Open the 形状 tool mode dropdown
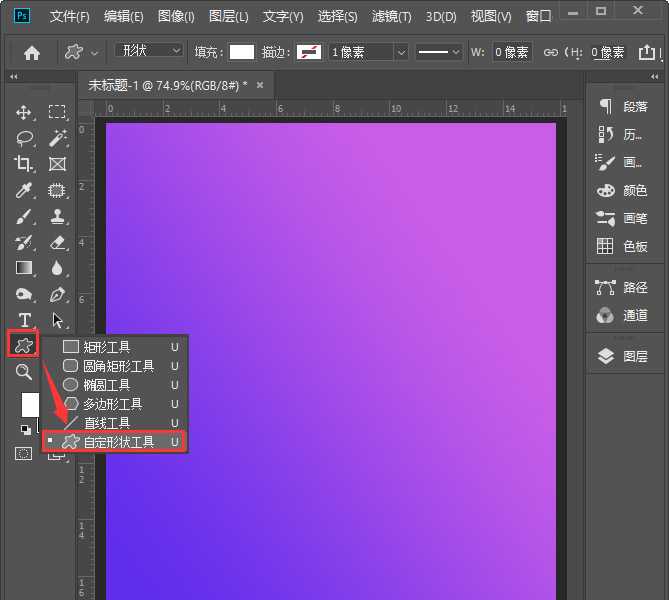This screenshot has height=600, width=669. [148, 51]
